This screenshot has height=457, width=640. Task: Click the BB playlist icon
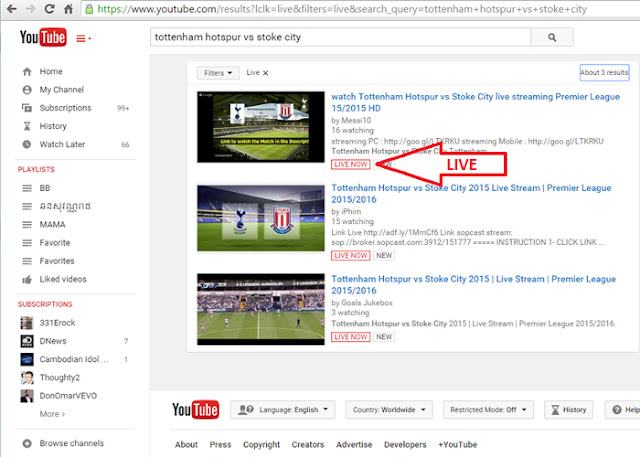click(x=27, y=188)
